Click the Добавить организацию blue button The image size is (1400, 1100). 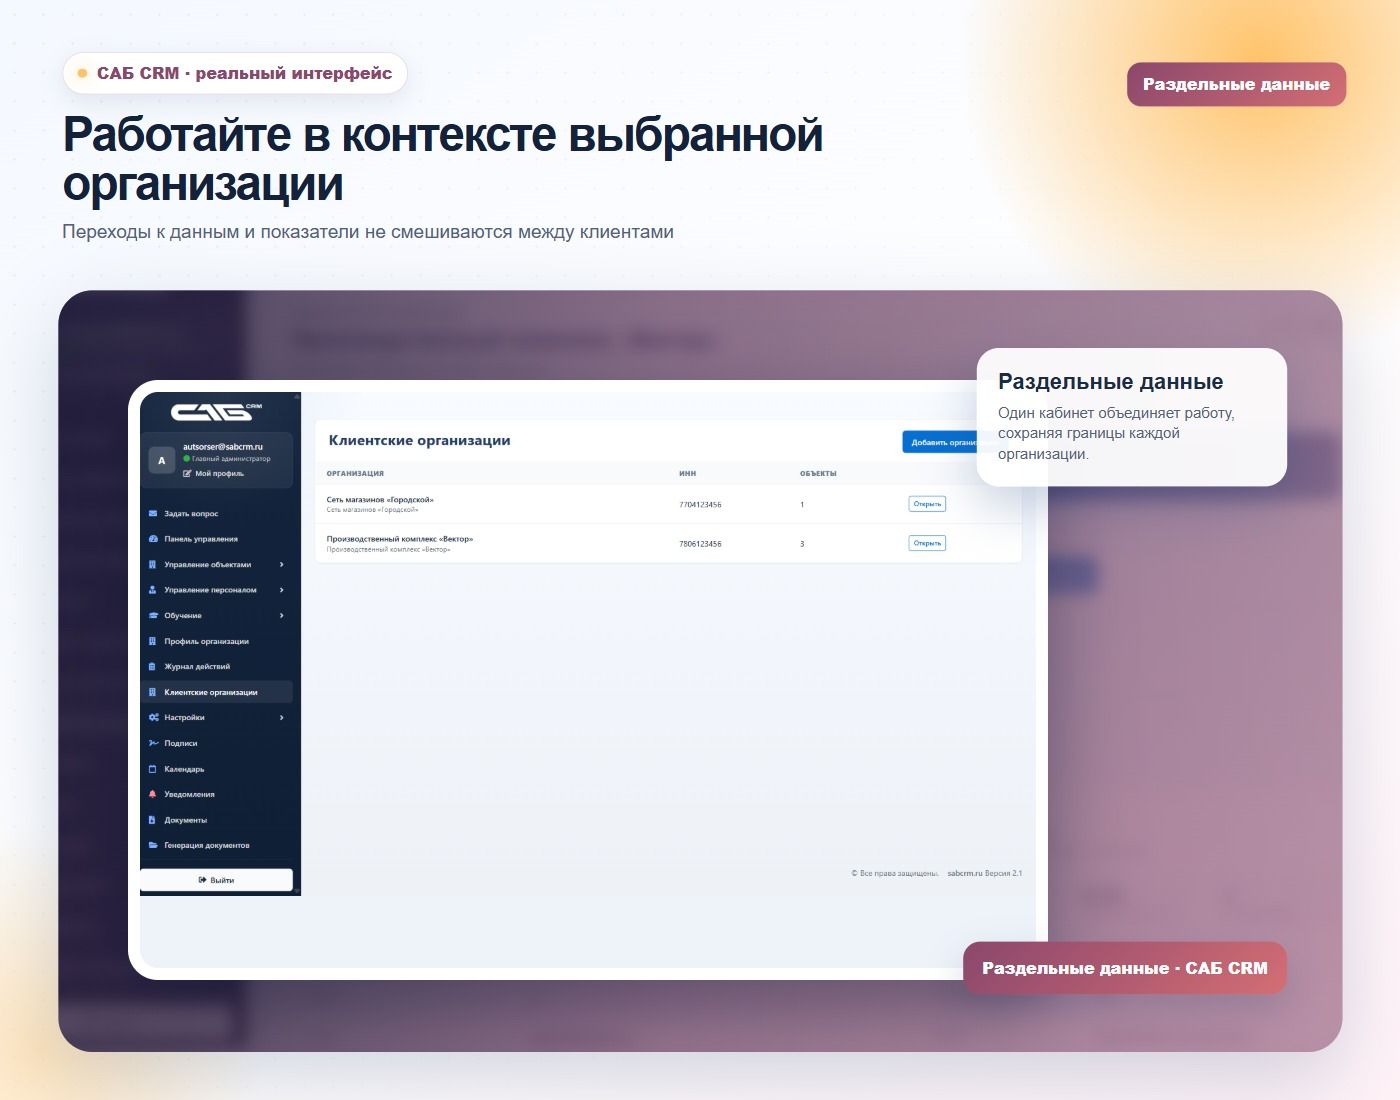940,442
